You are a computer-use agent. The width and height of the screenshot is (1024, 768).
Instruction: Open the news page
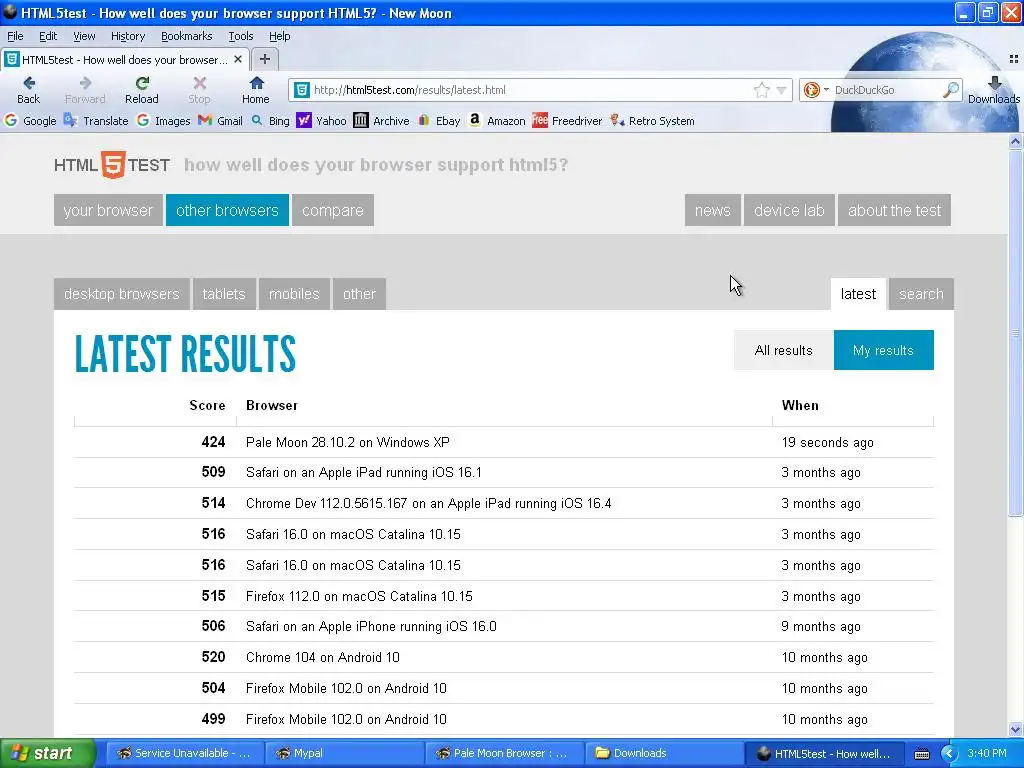point(712,210)
